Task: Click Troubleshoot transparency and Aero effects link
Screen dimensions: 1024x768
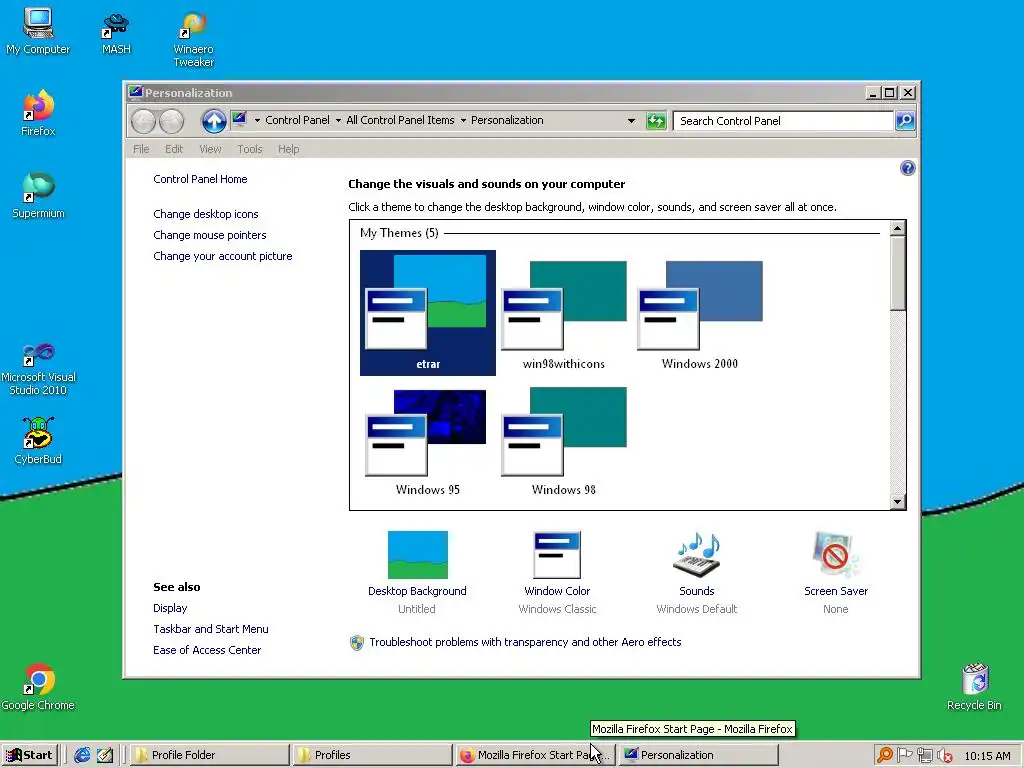Action: pos(525,642)
